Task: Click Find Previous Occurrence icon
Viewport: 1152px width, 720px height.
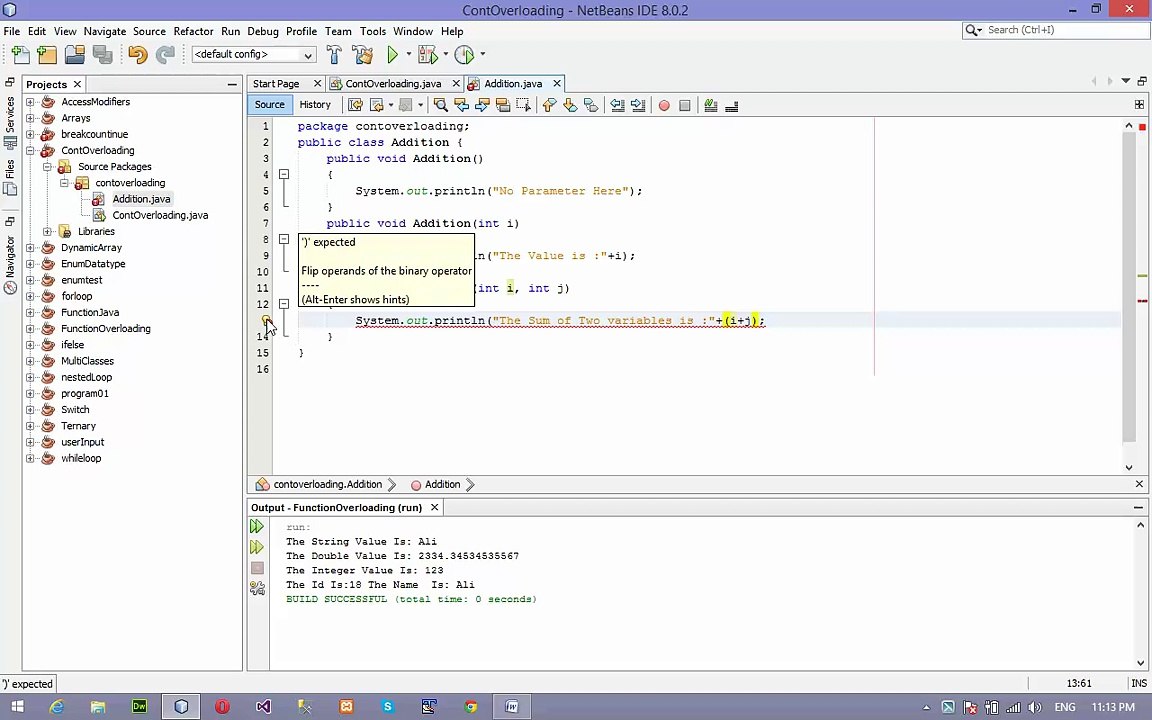Action: (461, 105)
